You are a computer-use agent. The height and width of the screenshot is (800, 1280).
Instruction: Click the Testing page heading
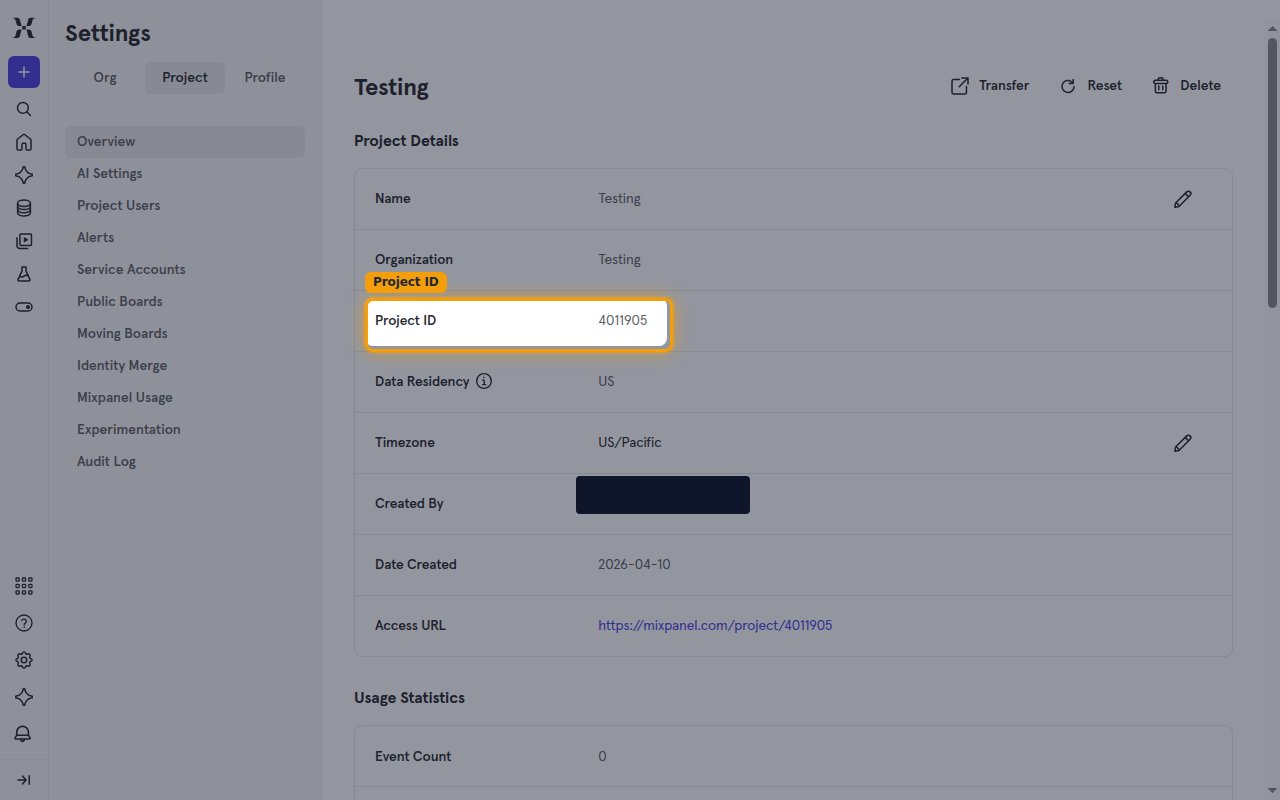point(391,87)
